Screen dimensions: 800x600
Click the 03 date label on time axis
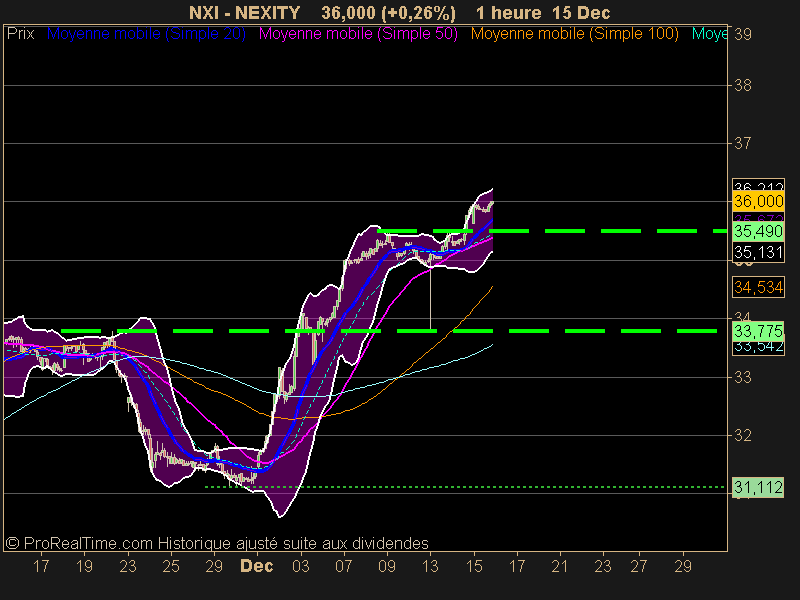[301, 566]
